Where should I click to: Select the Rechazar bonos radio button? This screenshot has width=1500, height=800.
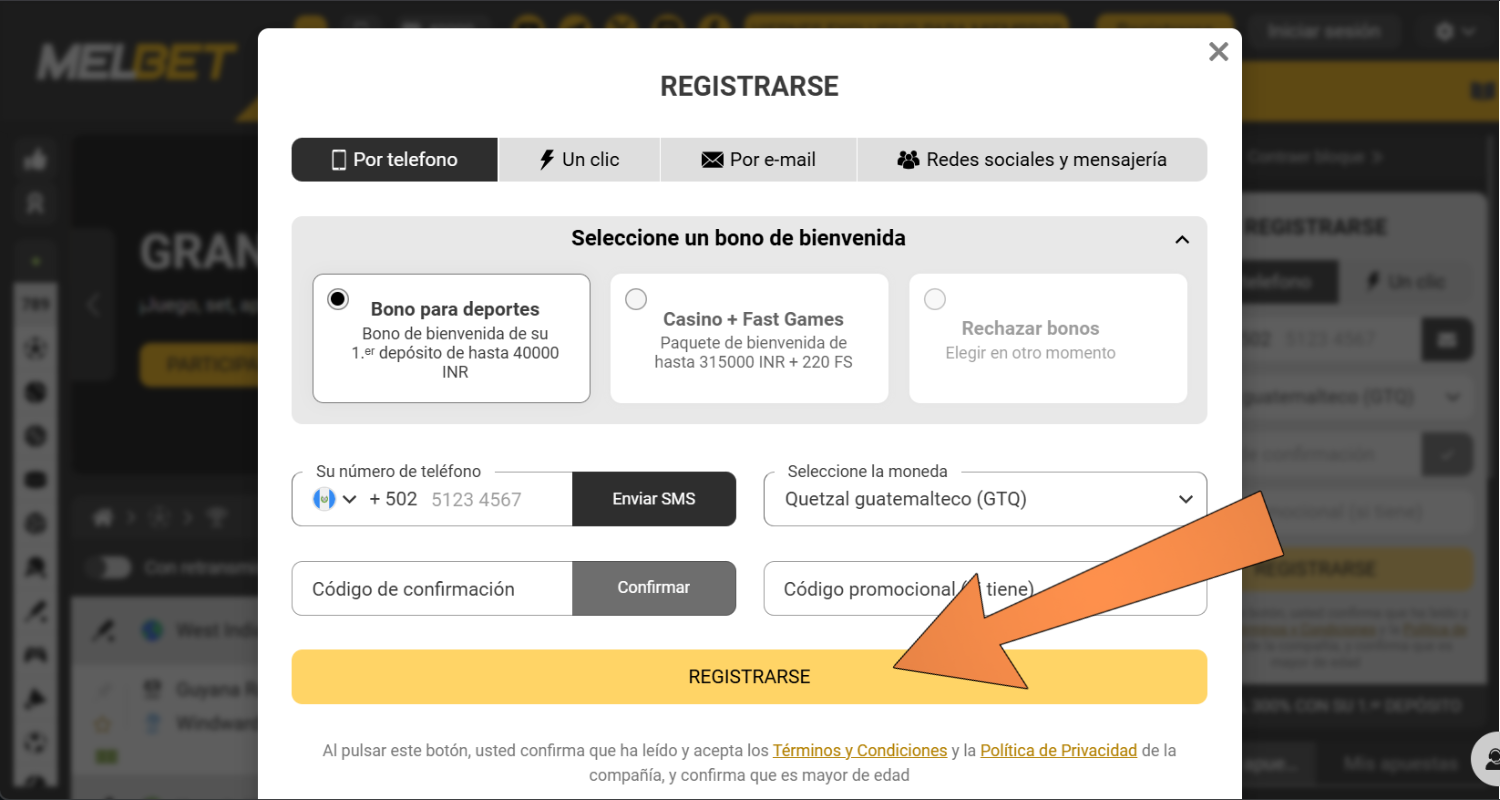coord(935,299)
